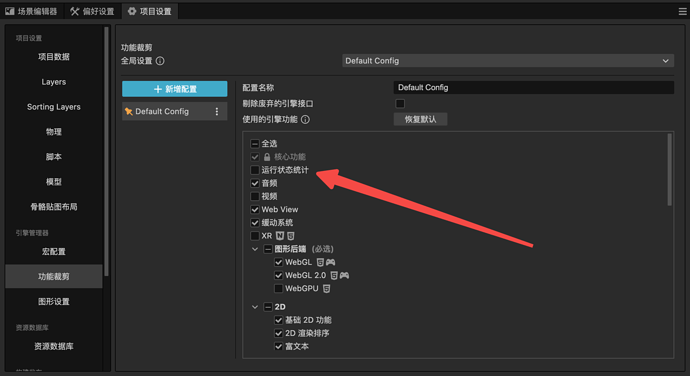
Task: Open 骨骼贴图布局 in the sidebar
Action: 54,207
